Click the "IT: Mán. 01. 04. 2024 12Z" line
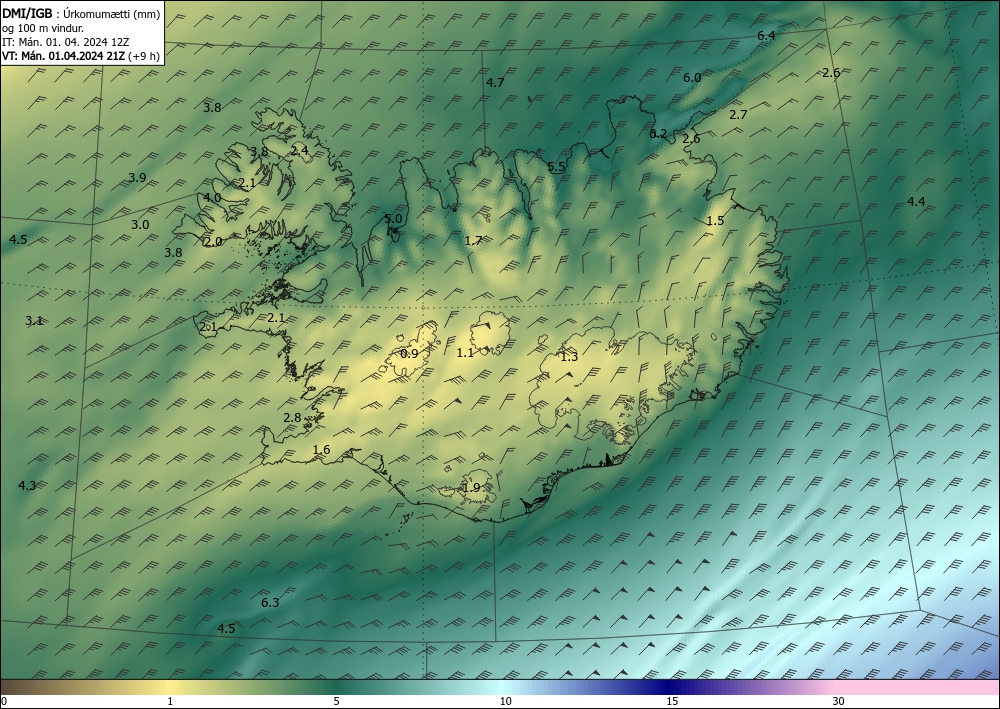Screen dimensions: 1000x709 [66, 43]
